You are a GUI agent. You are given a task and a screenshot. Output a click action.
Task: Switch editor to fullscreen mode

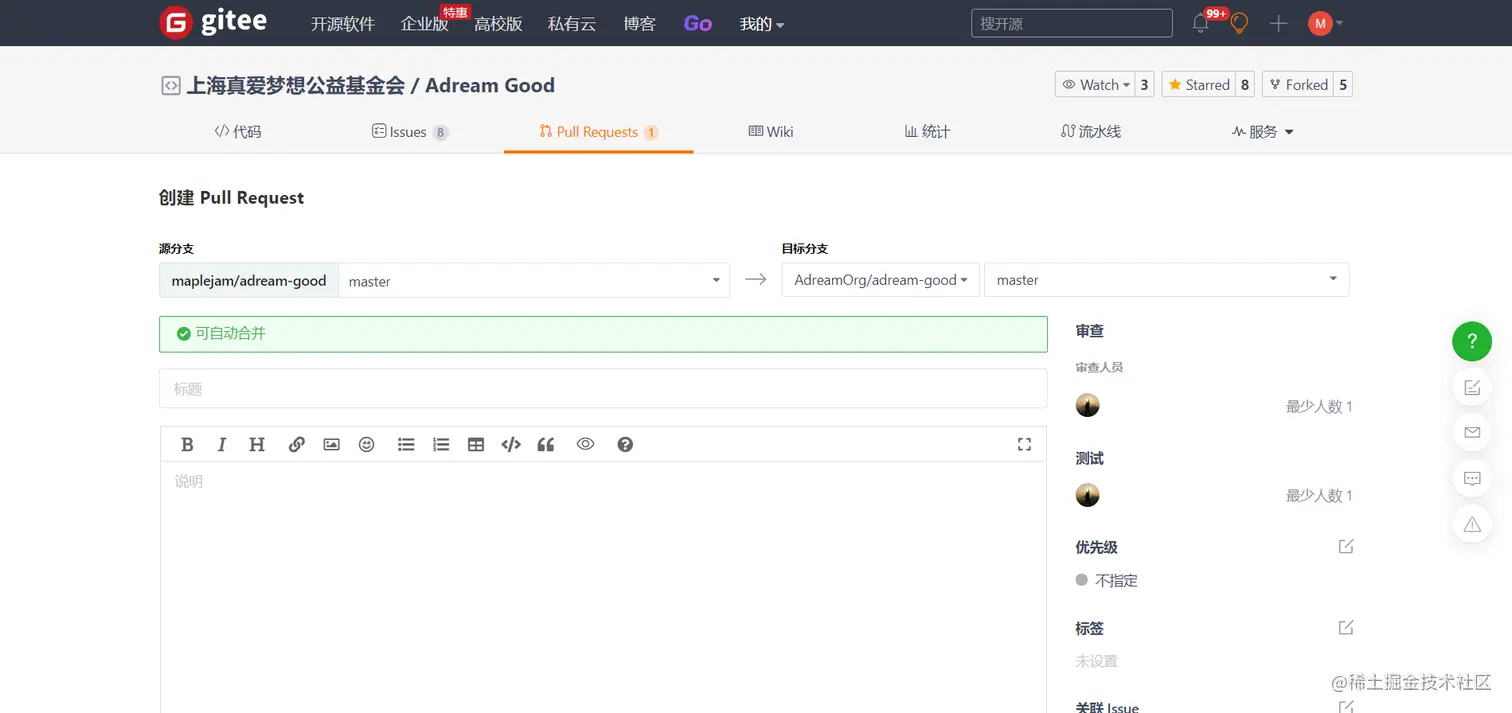(1024, 444)
